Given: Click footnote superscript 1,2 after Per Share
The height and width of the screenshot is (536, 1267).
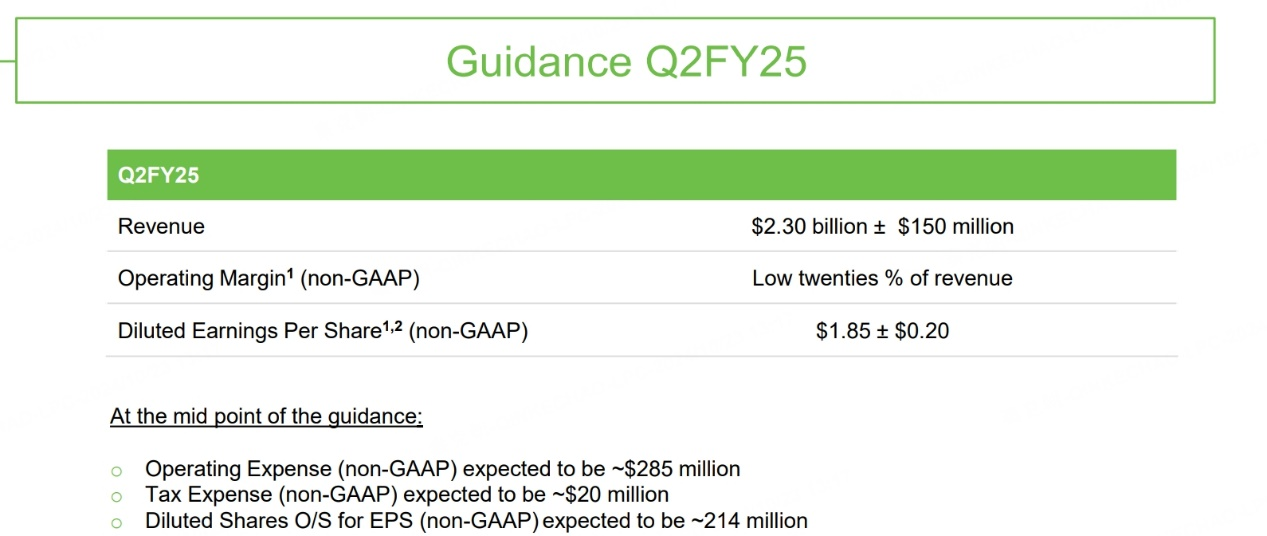Looking at the screenshot, I should (x=392, y=324).
